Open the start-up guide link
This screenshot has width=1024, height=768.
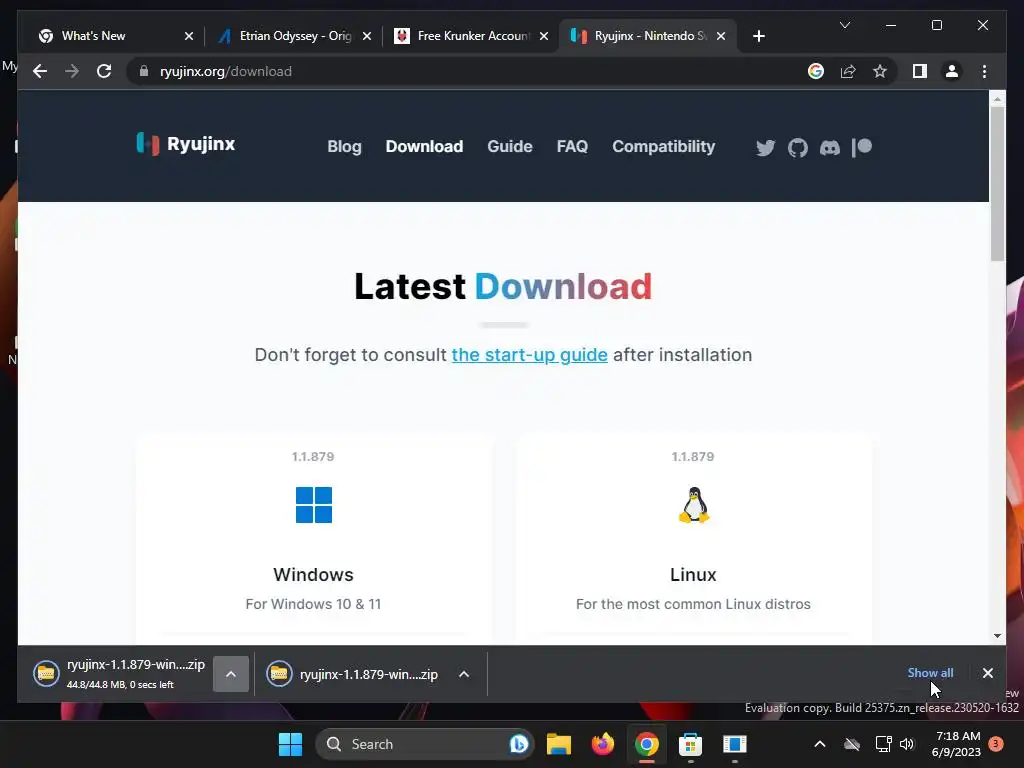point(530,355)
